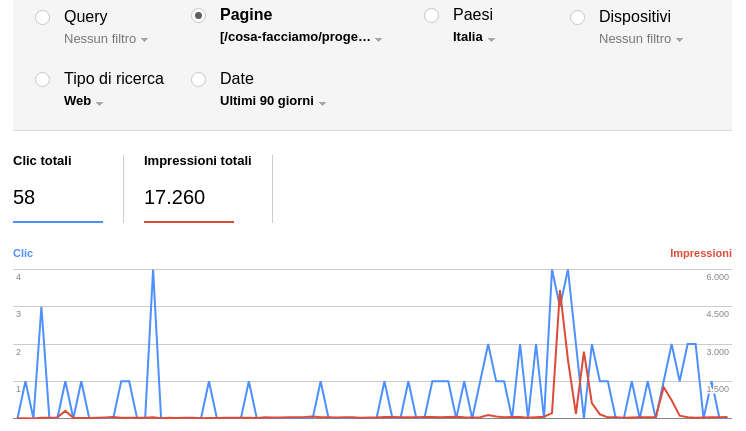Click the Clic totali metric card
This screenshot has width=746, height=431.
57,187
